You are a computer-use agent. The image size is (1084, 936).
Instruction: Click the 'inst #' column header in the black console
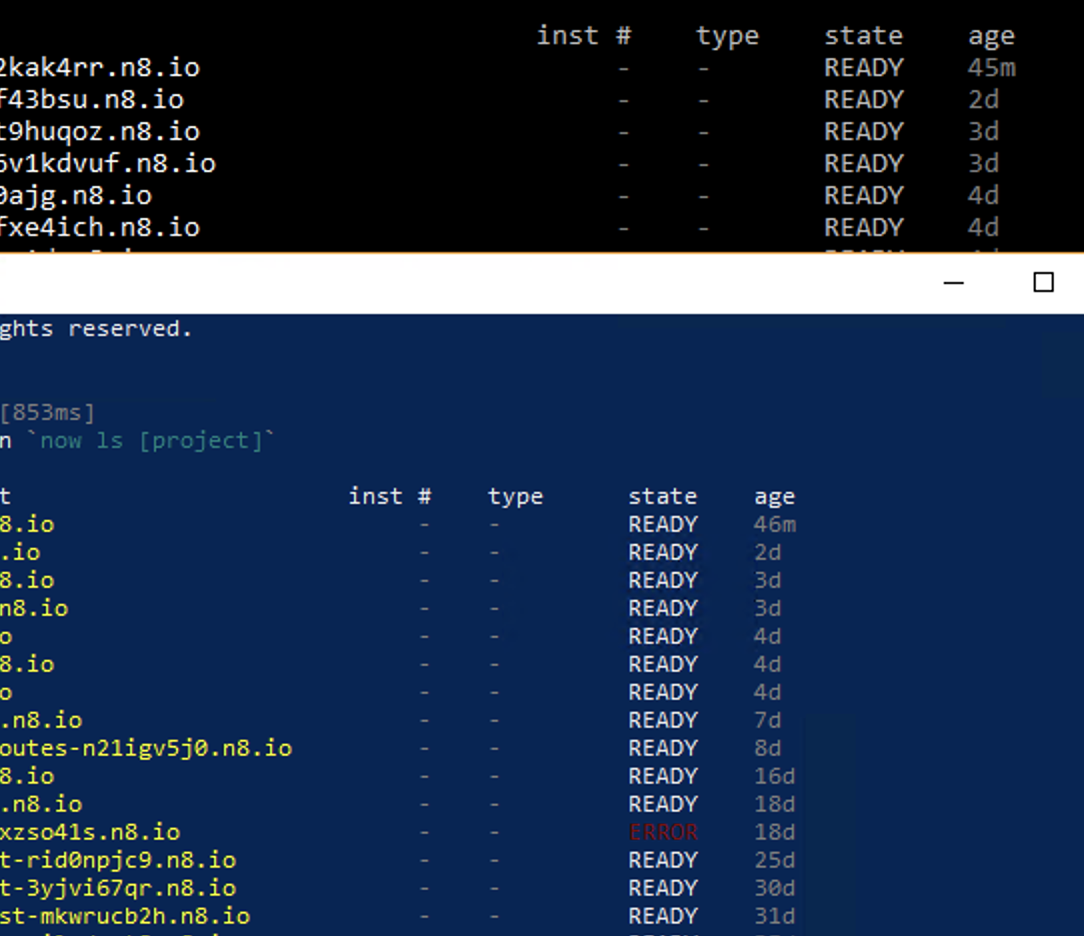point(585,35)
